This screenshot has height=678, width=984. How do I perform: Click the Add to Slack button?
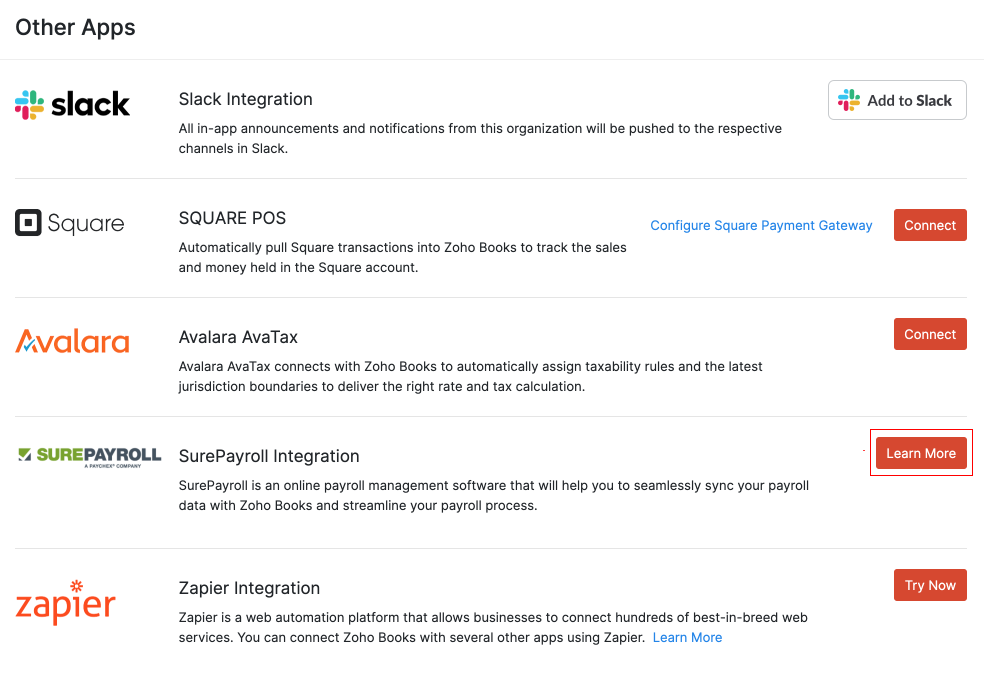click(x=897, y=100)
